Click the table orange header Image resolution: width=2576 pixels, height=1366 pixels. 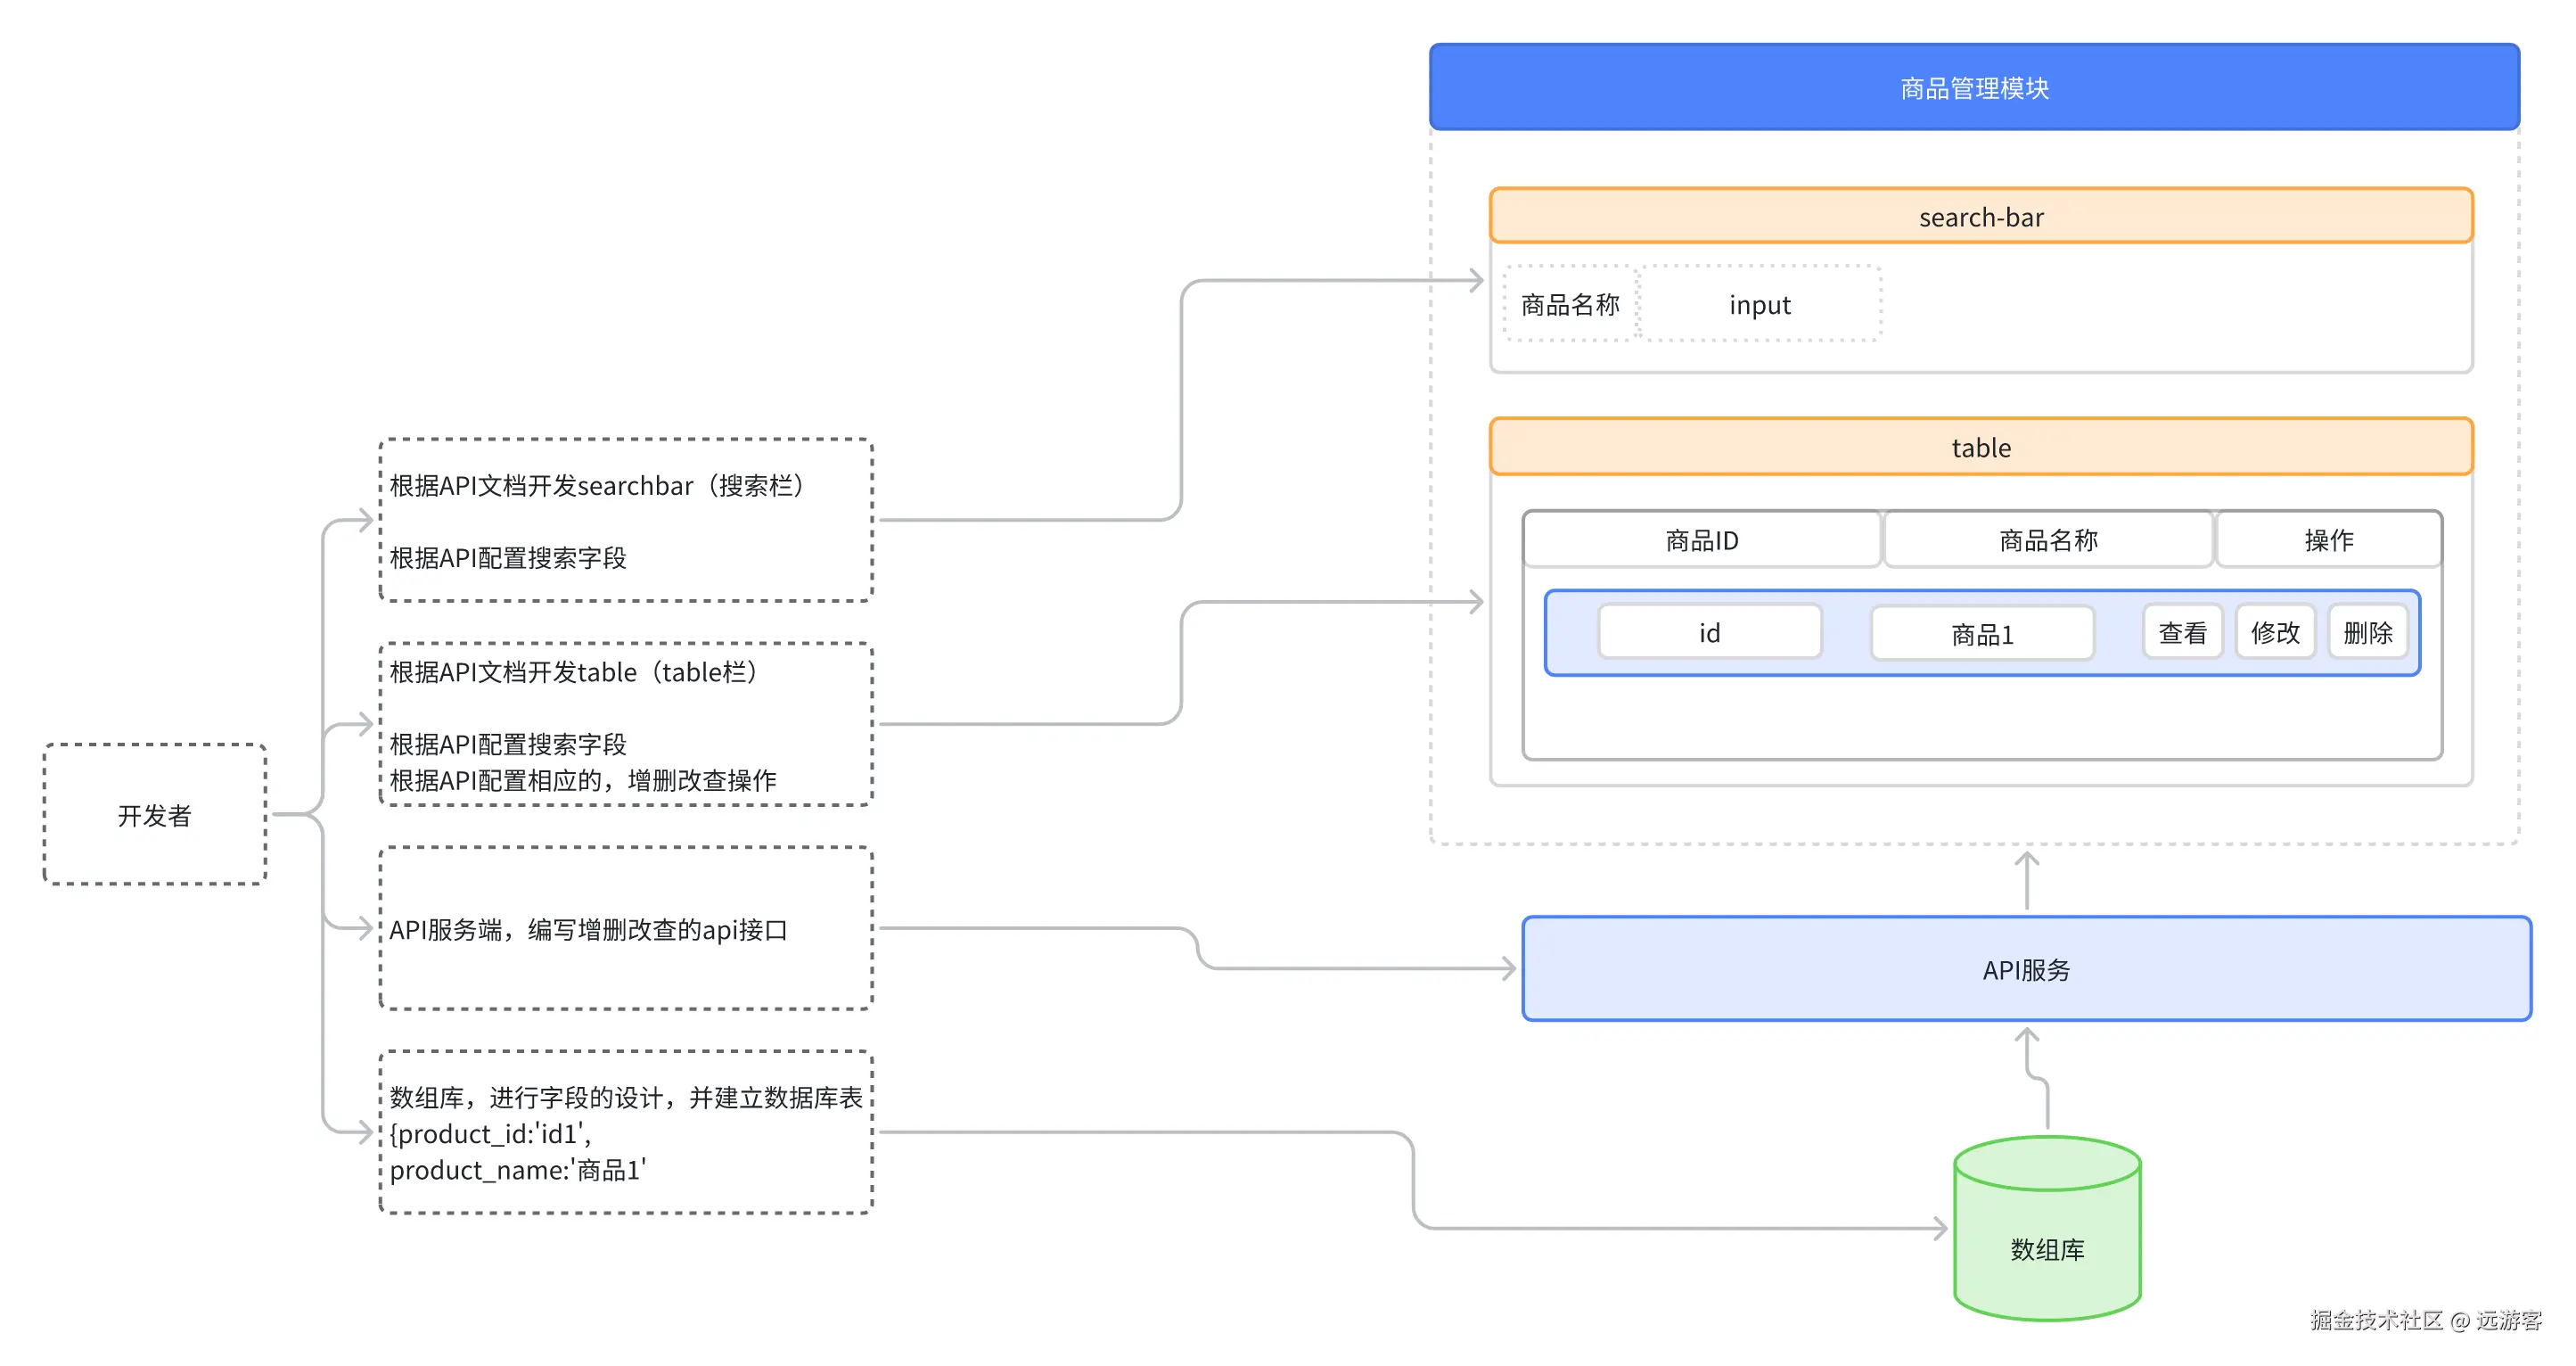(x=1980, y=447)
